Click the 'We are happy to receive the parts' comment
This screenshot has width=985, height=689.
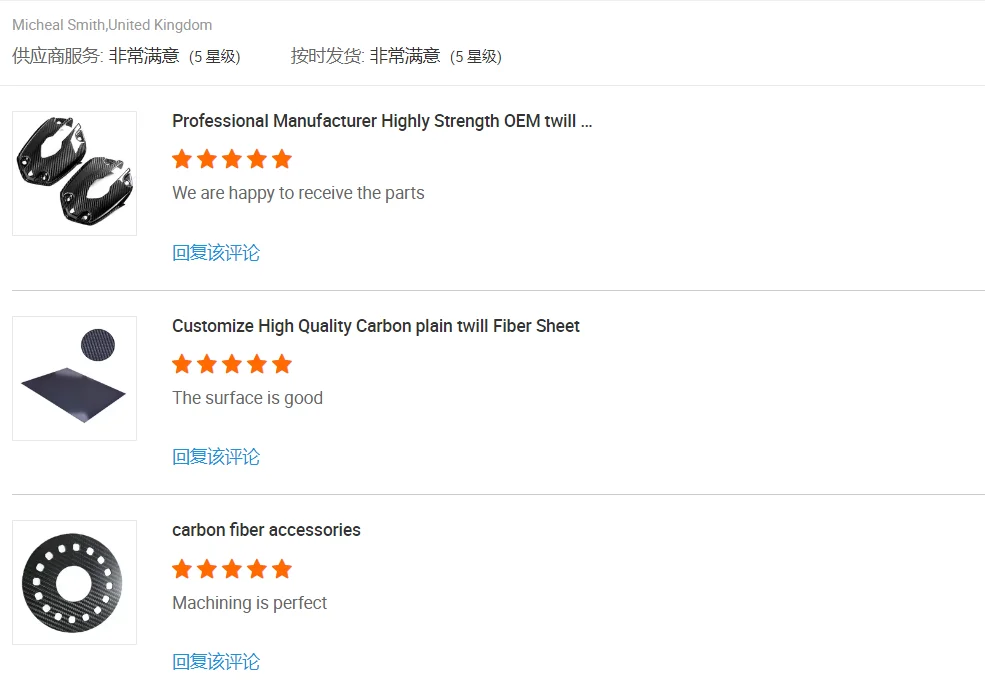(x=298, y=193)
